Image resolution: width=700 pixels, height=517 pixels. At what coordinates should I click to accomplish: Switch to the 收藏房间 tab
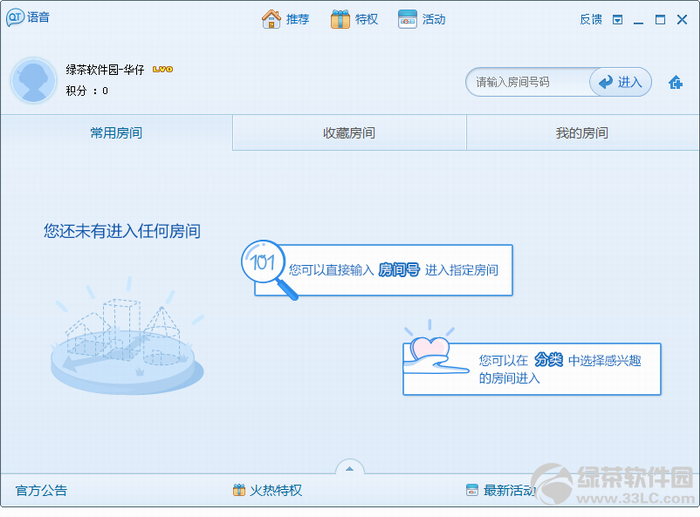tap(349, 133)
